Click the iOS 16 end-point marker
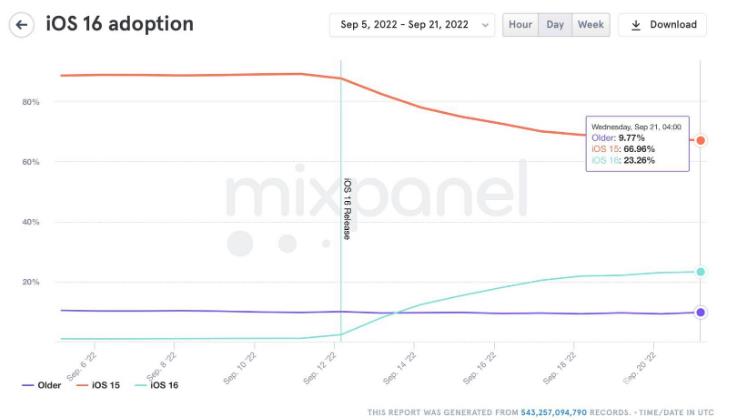 701,272
